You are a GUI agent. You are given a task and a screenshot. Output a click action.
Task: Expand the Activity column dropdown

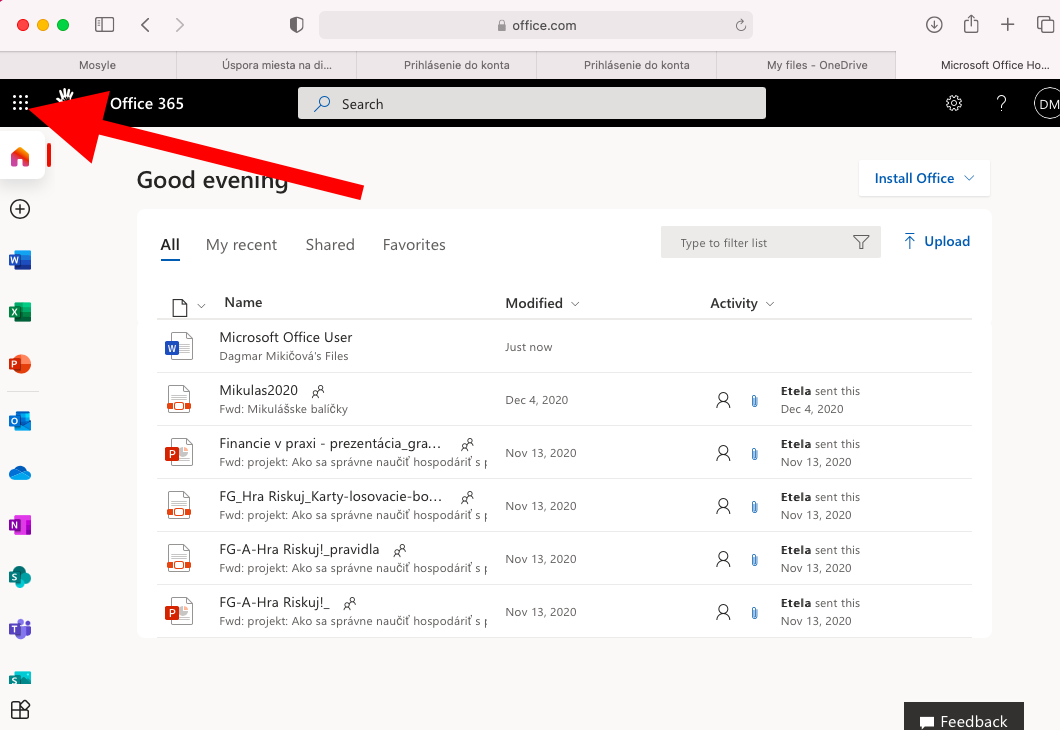click(742, 303)
